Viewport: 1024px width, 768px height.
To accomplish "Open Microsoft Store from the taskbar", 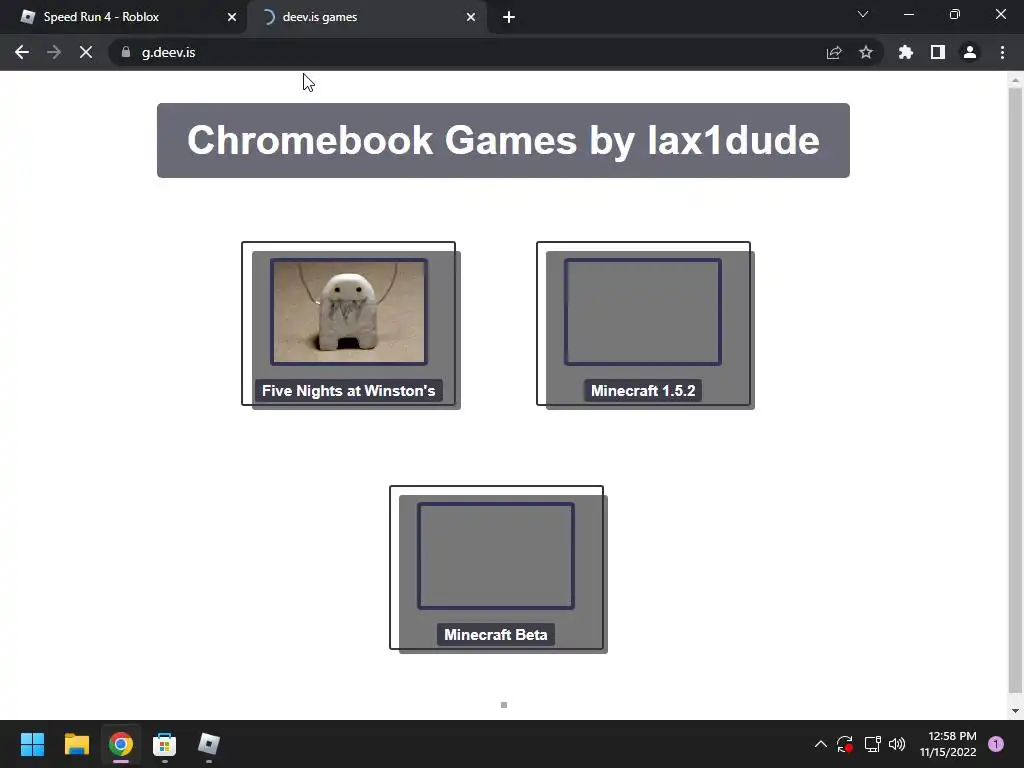I will tap(165, 744).
